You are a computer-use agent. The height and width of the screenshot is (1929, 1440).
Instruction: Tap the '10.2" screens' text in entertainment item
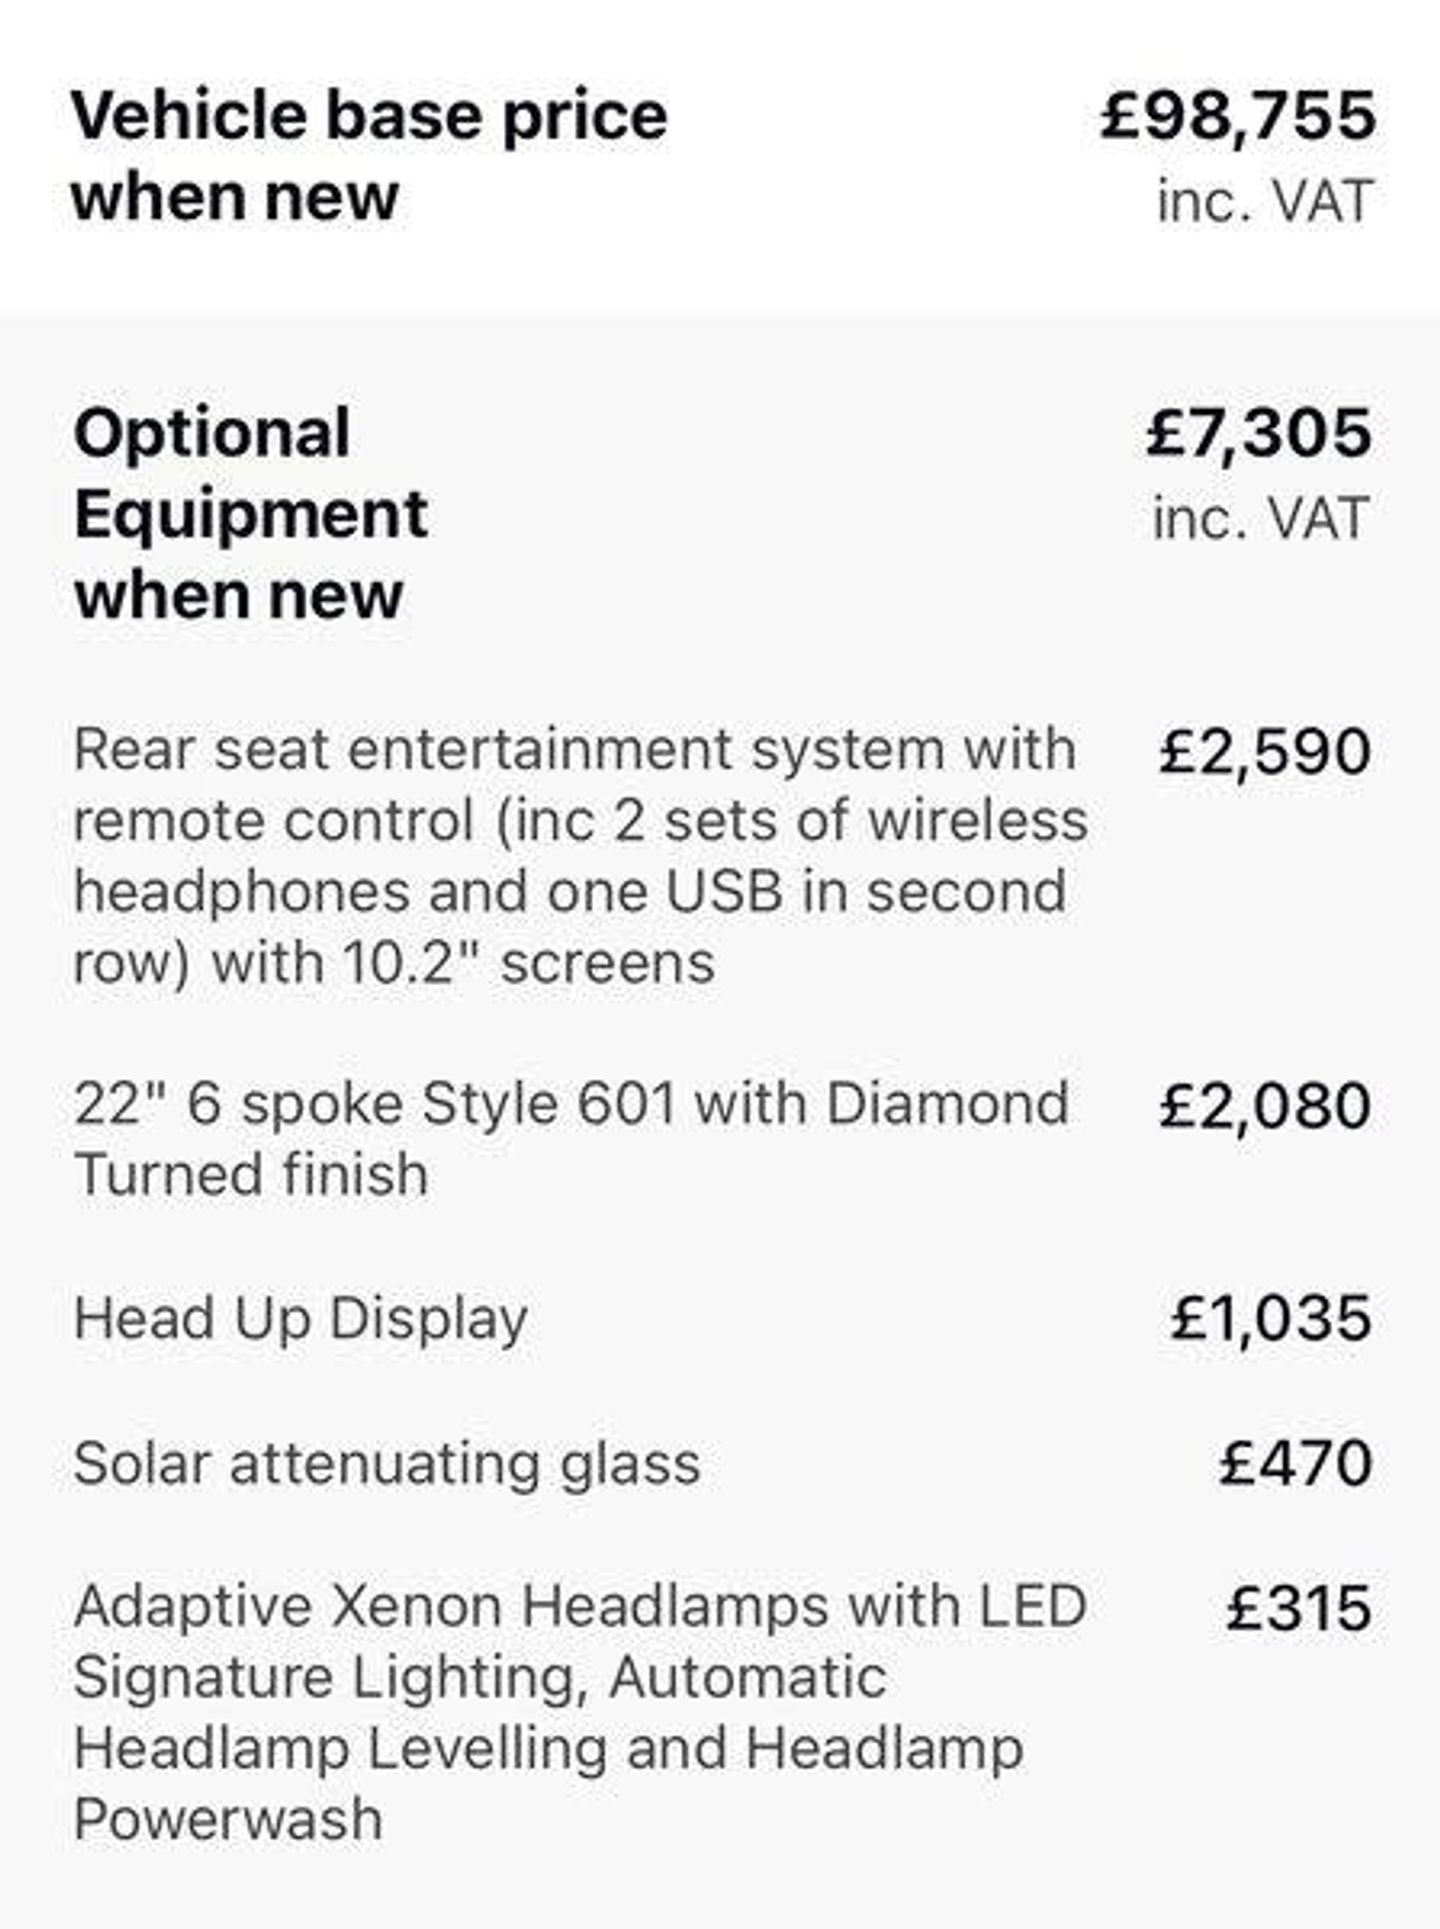tap(528, 964)
